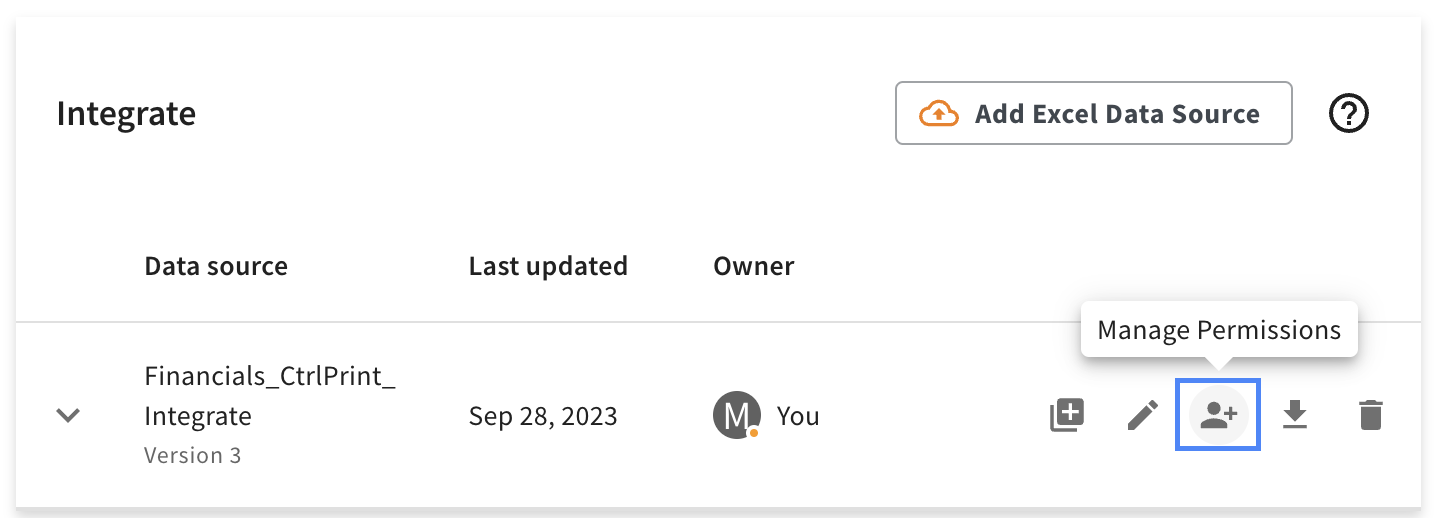Click the orange cloud upload icon
This screenshot has width=1441, height=518.
pyautogui.click(x=939, y=114)
